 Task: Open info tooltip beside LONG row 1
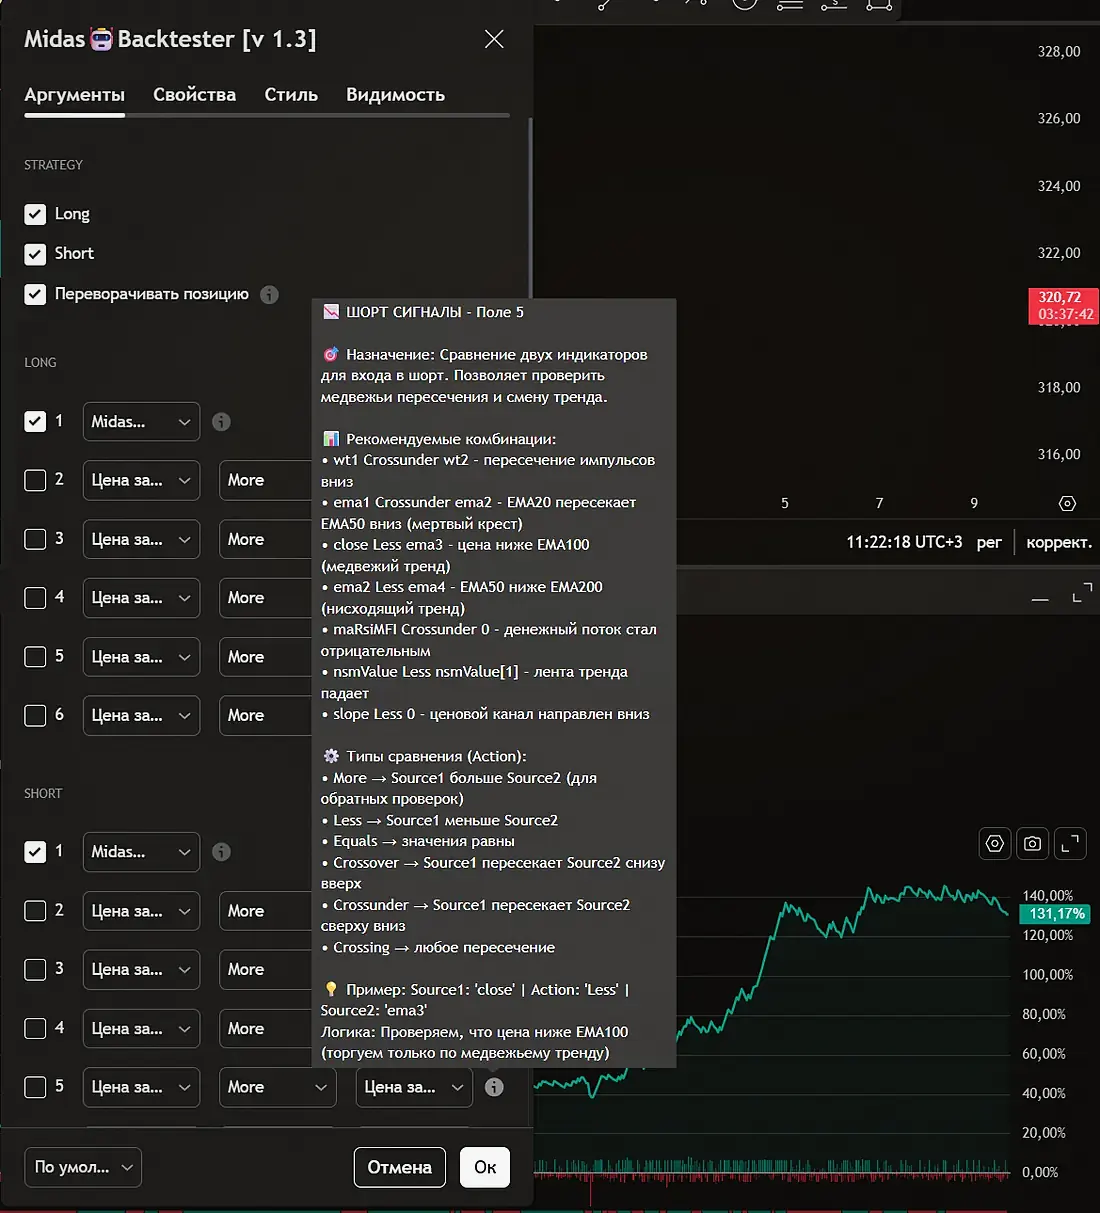[221, 422]
